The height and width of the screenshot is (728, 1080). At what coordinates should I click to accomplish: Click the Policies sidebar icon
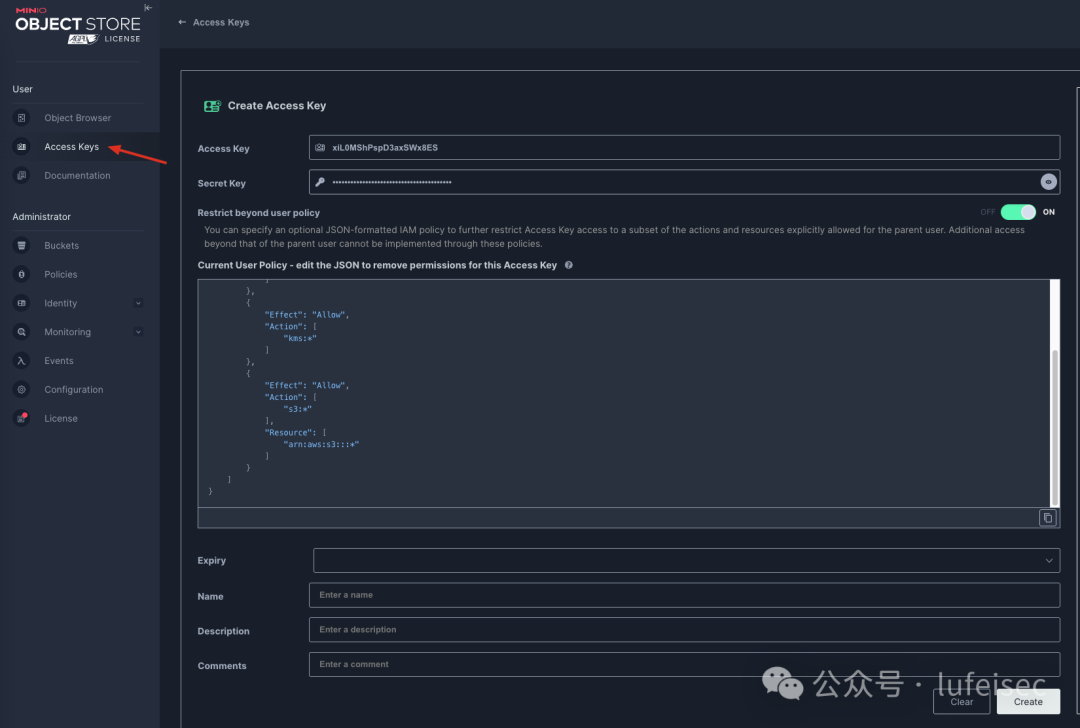point(21,274)
